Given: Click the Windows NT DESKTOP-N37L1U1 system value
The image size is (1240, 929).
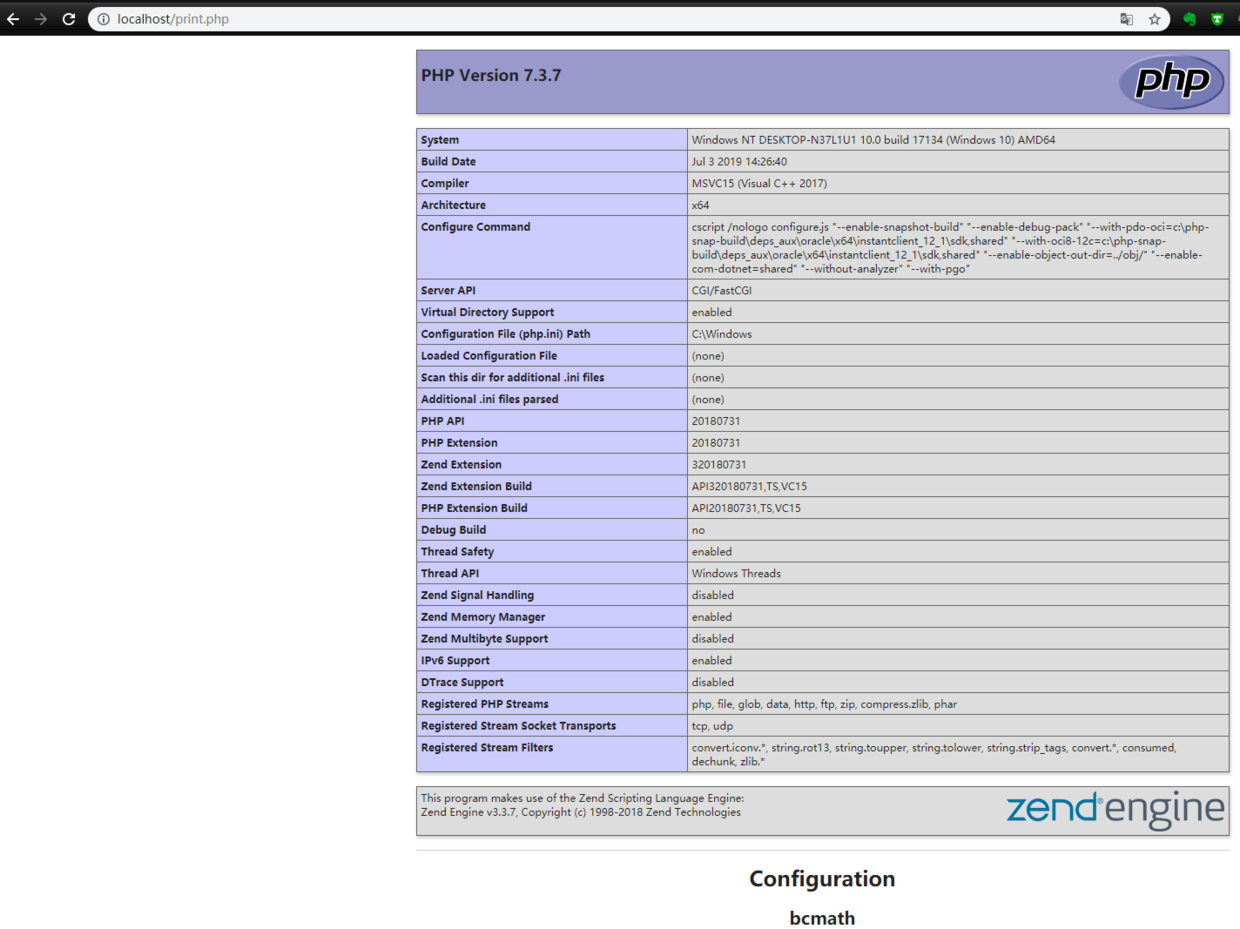Looking at the screenshot, I should click(873, 140).
